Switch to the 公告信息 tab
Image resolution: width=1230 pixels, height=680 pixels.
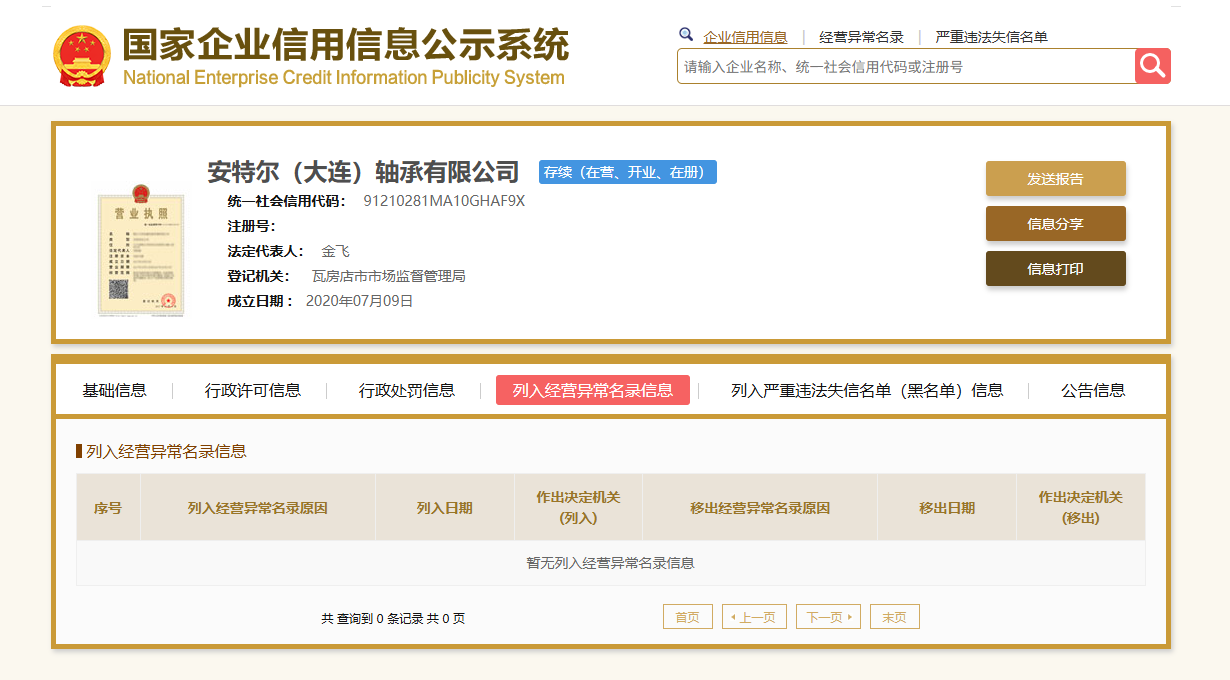(1093, 390)
